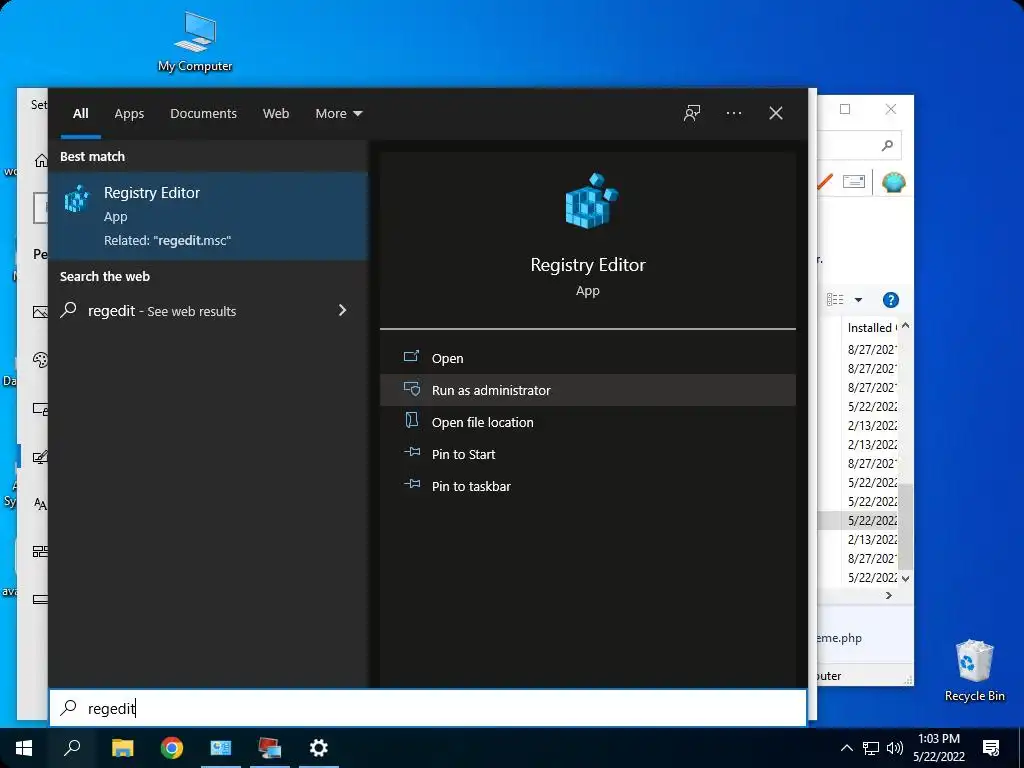Select Registry Editor best match result
The height and width of the screenshot is (768, 1024).
(x=208, y=216)
